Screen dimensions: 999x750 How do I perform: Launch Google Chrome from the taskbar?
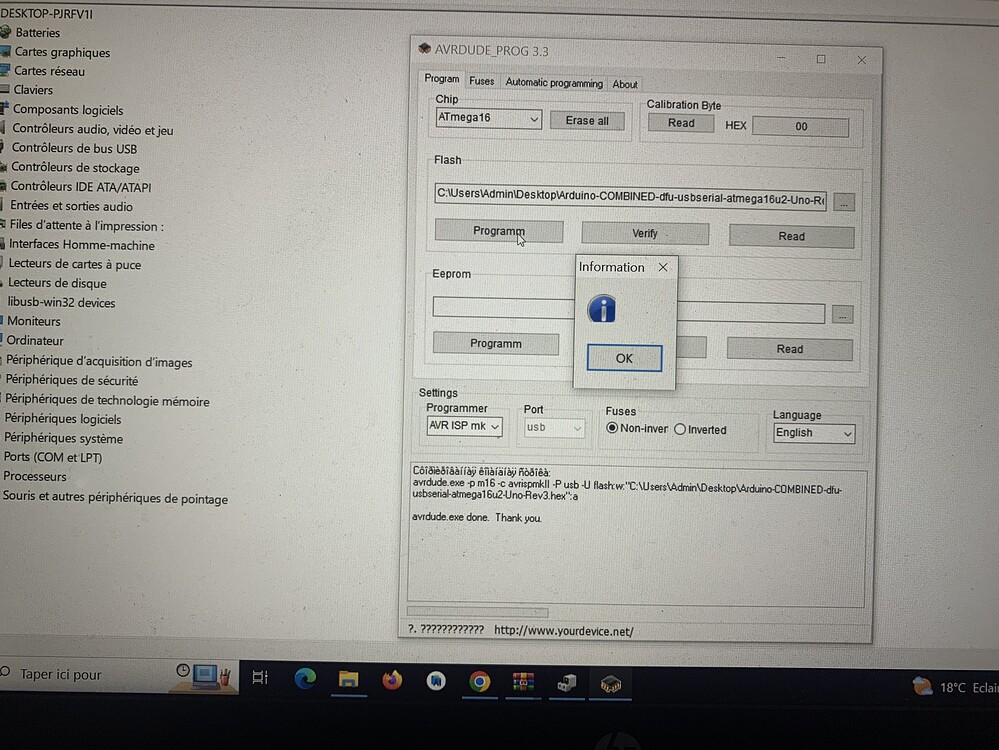[480, 682]
